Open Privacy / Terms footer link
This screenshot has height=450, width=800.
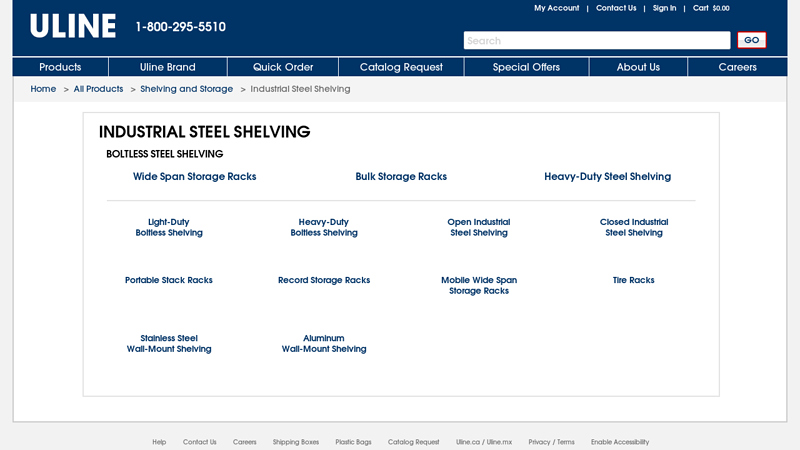[x=551, y=442]
